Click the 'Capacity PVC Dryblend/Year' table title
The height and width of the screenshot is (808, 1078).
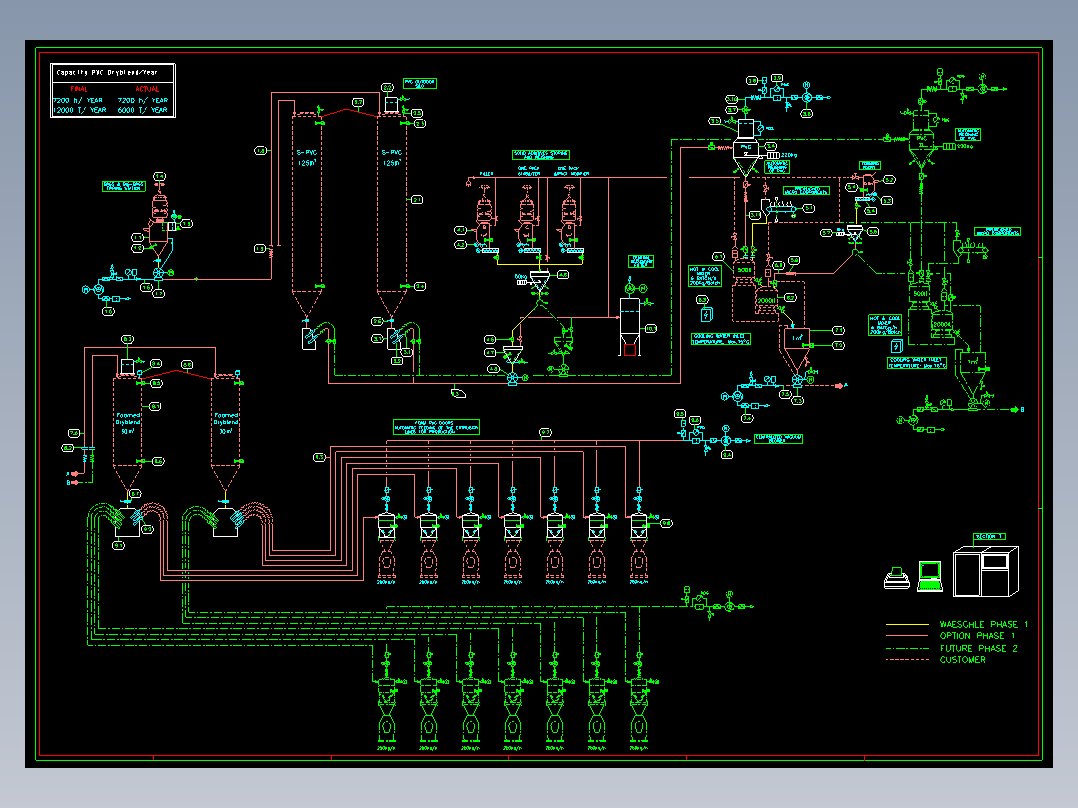[107, 72]
